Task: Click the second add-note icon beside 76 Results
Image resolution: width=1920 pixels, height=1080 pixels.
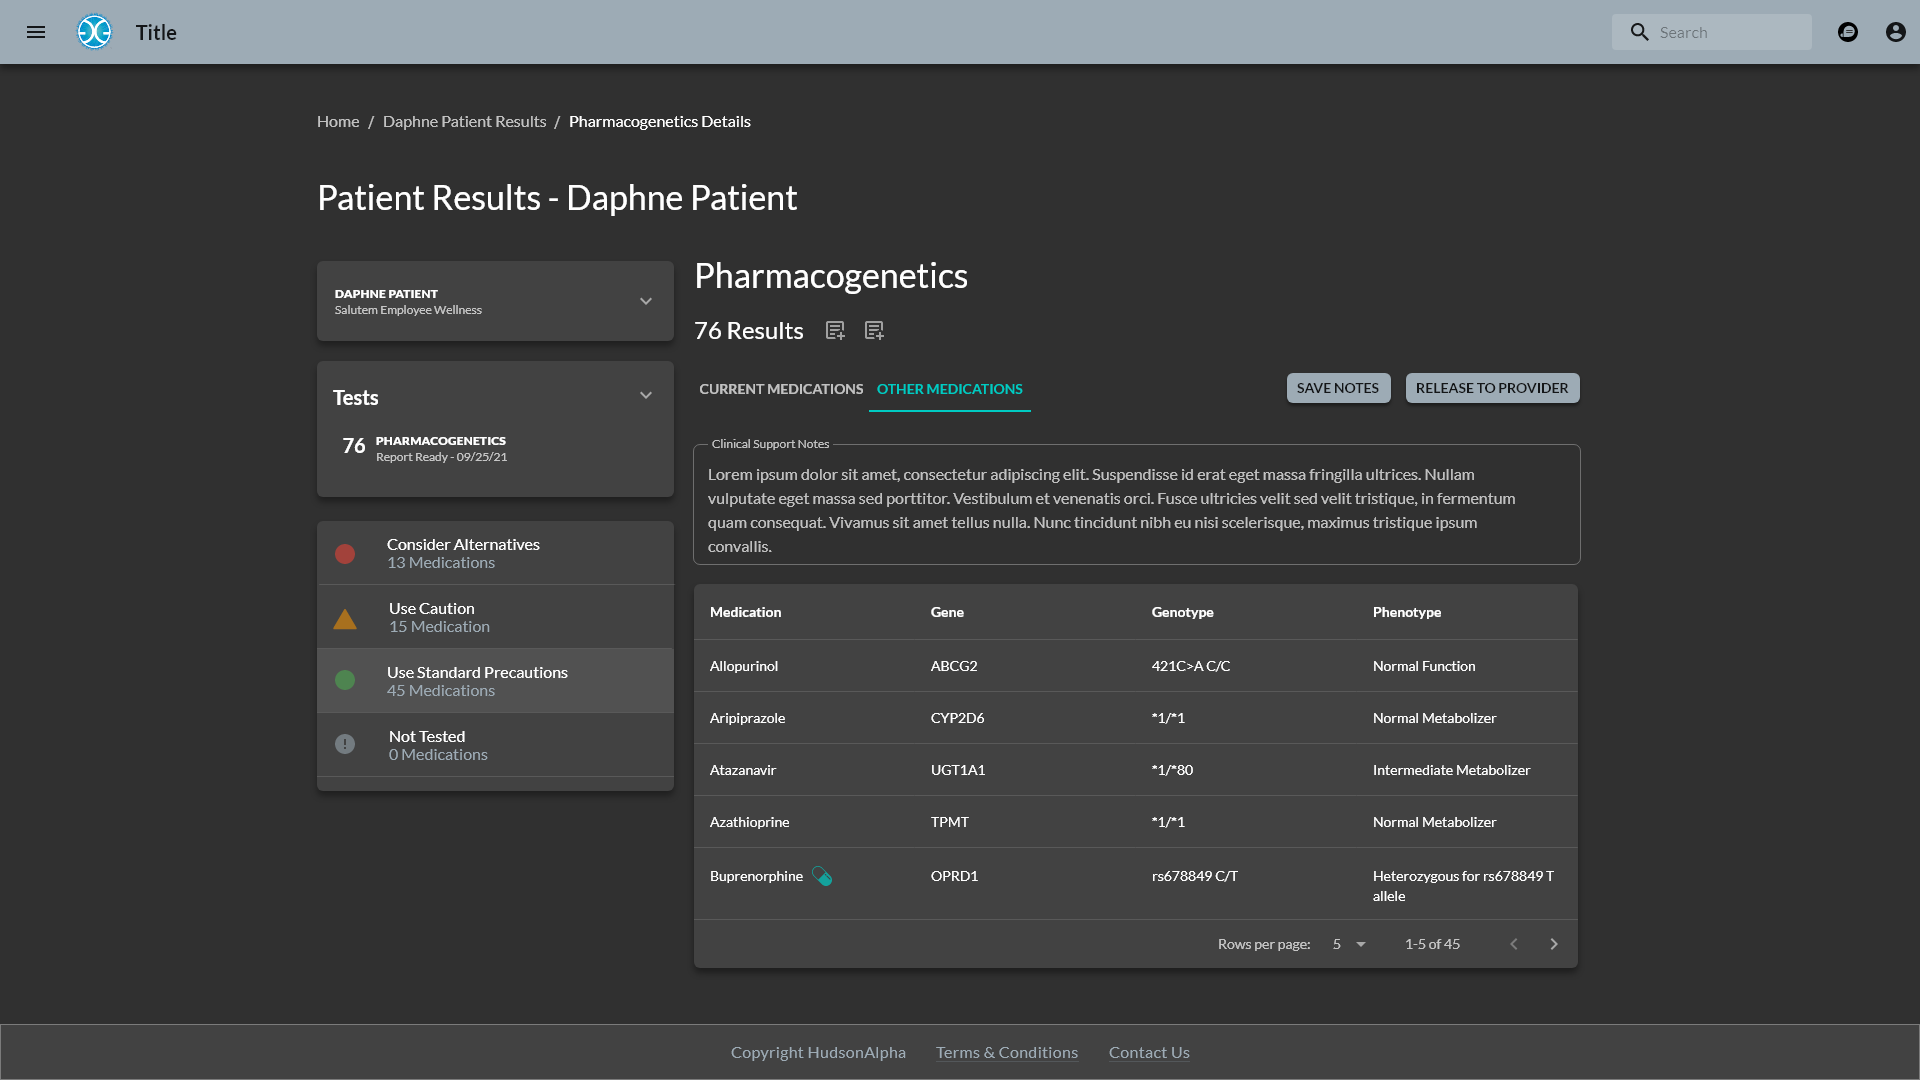Action: click(x=874, y=331)
